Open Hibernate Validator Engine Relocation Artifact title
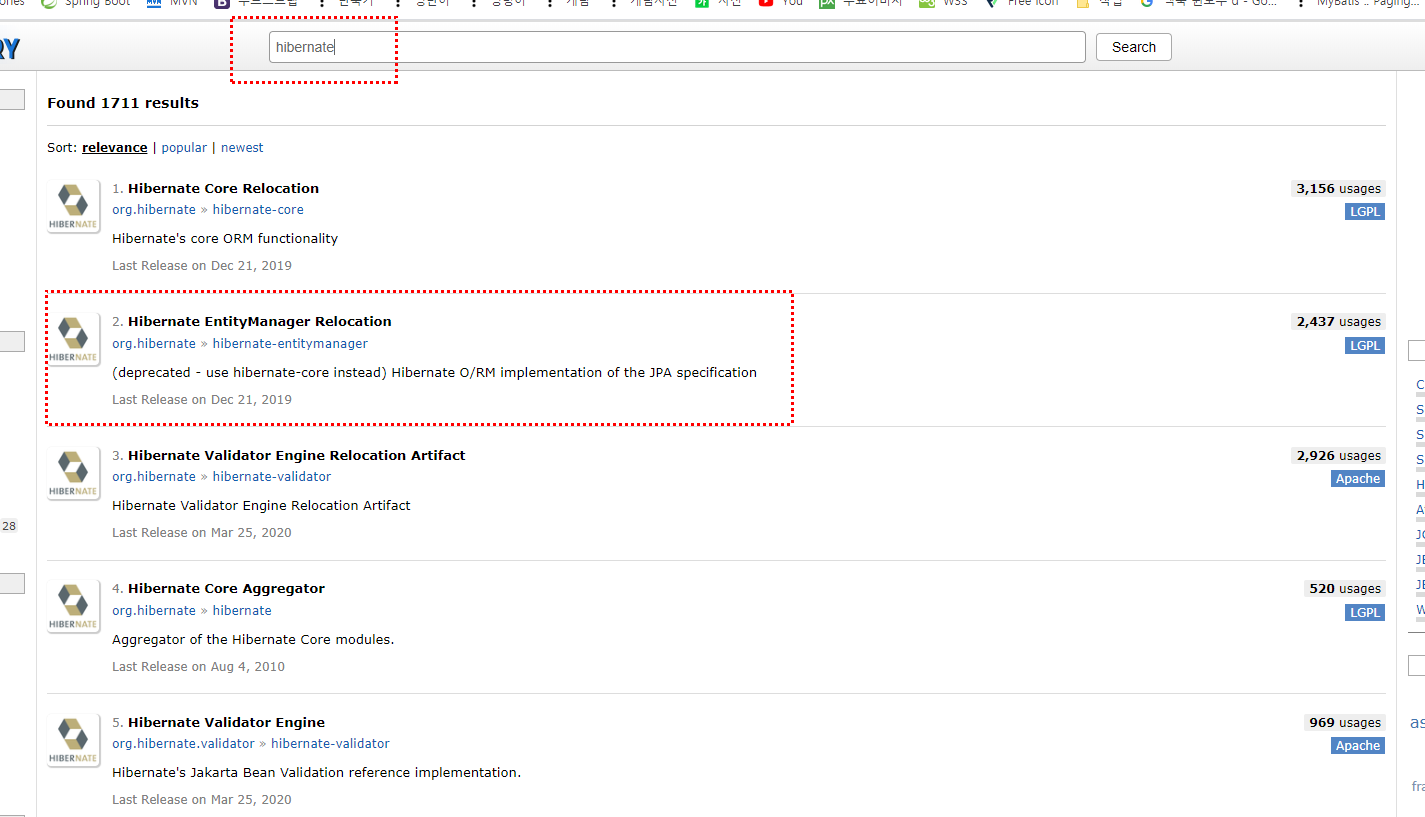 click(297, 455)
